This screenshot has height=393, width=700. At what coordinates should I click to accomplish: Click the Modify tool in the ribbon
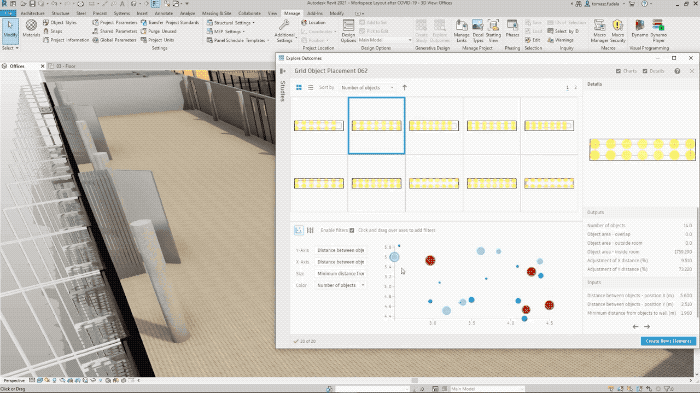tap(10, 30)
